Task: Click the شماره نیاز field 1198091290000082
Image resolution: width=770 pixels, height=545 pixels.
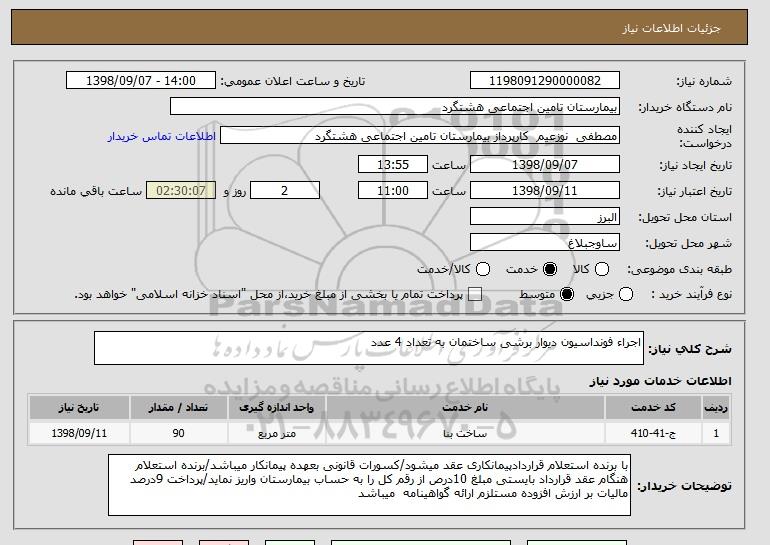Action: coord(545,81)
